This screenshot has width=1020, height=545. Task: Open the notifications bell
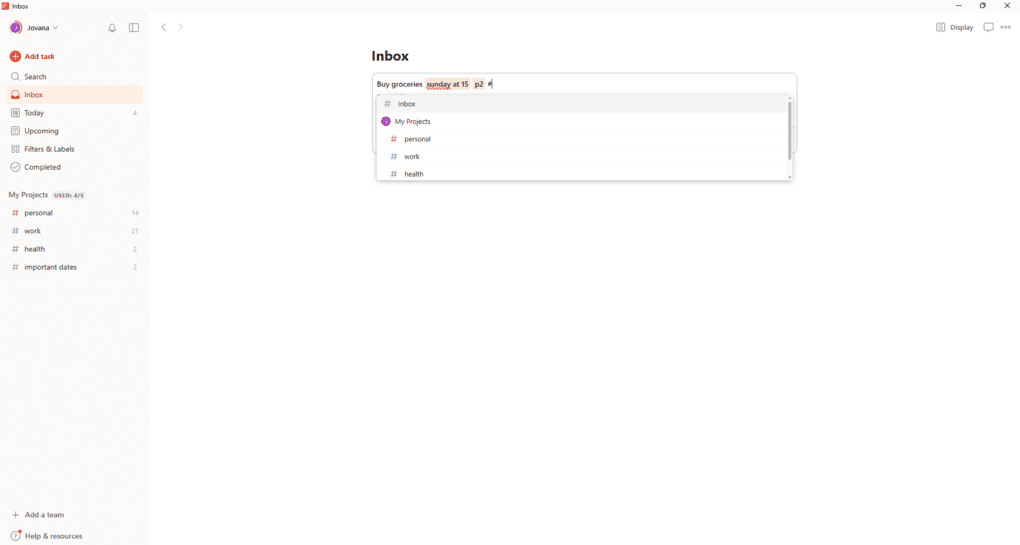[x=112, y=28]
